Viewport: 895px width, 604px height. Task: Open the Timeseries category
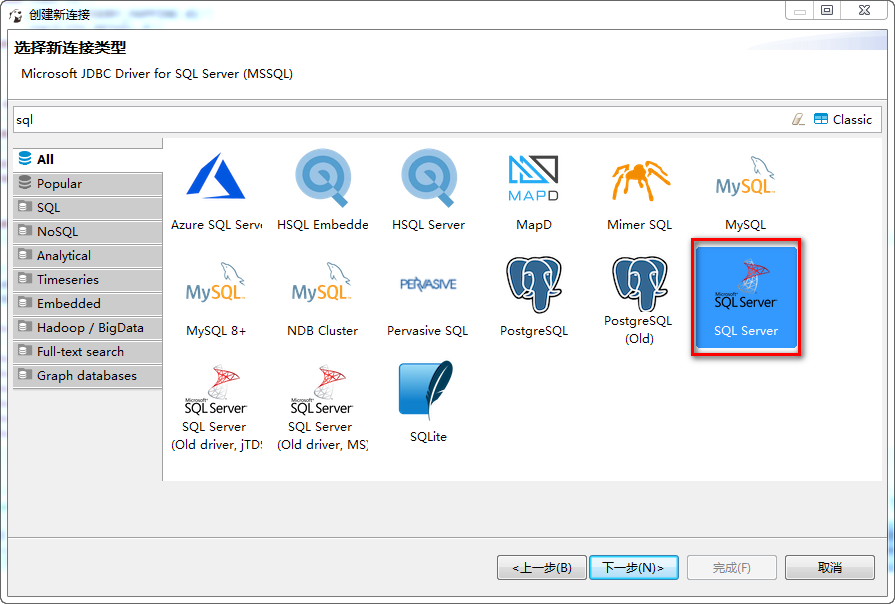point(87,280)
